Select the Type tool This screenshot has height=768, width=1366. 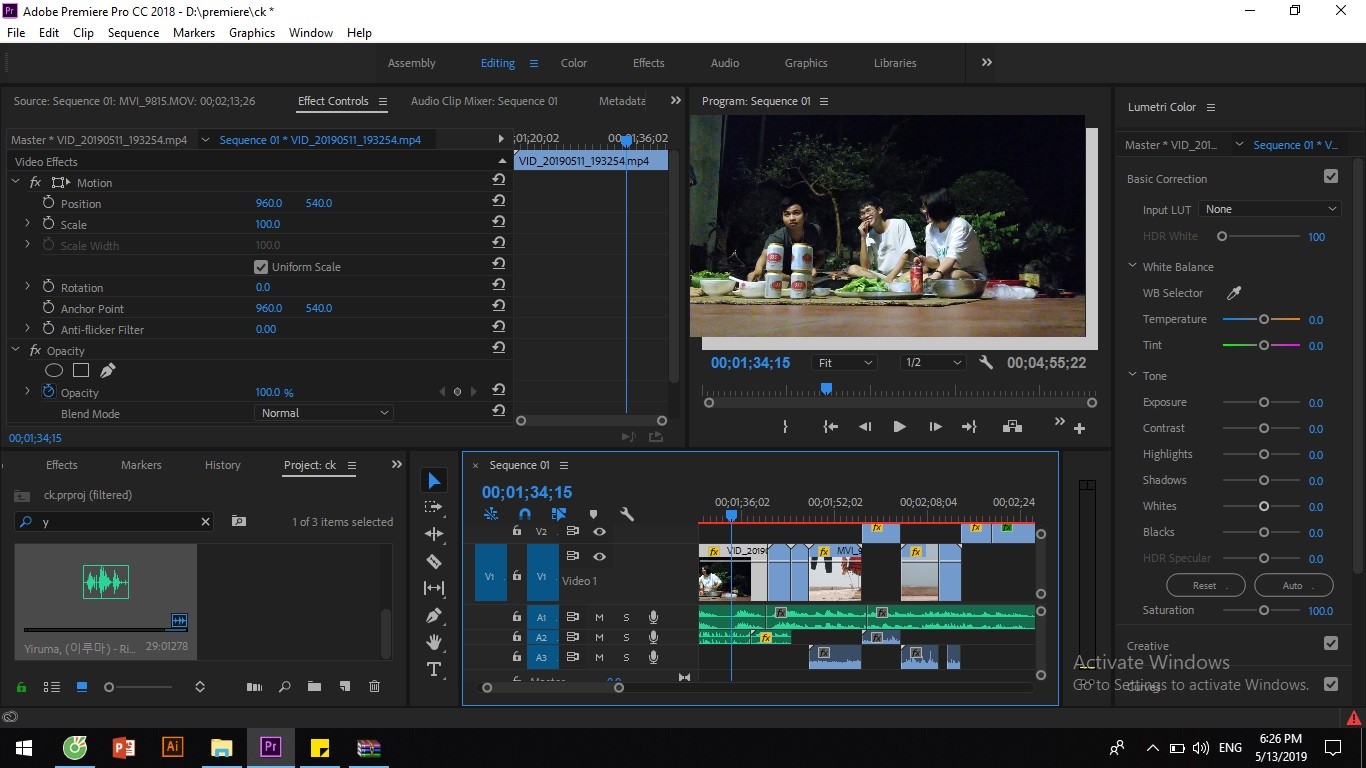click(434, 669)
